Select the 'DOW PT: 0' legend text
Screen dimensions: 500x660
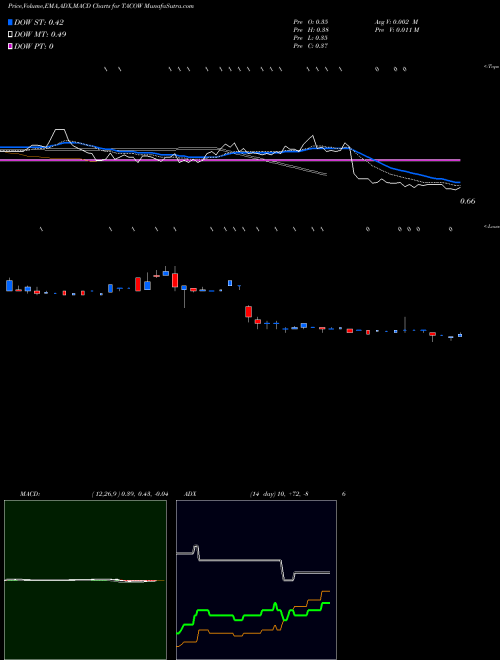point(34,46)
